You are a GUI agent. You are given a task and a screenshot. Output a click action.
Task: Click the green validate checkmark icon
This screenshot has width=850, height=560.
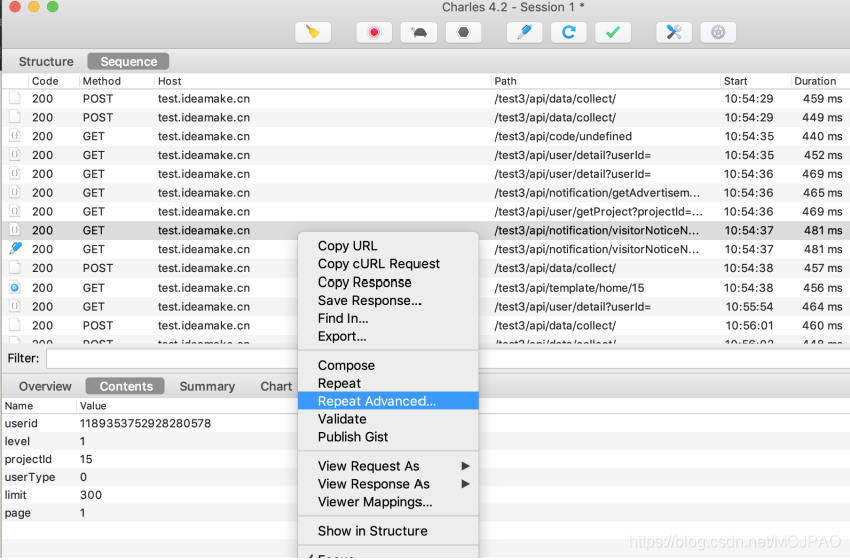point(613,33)
